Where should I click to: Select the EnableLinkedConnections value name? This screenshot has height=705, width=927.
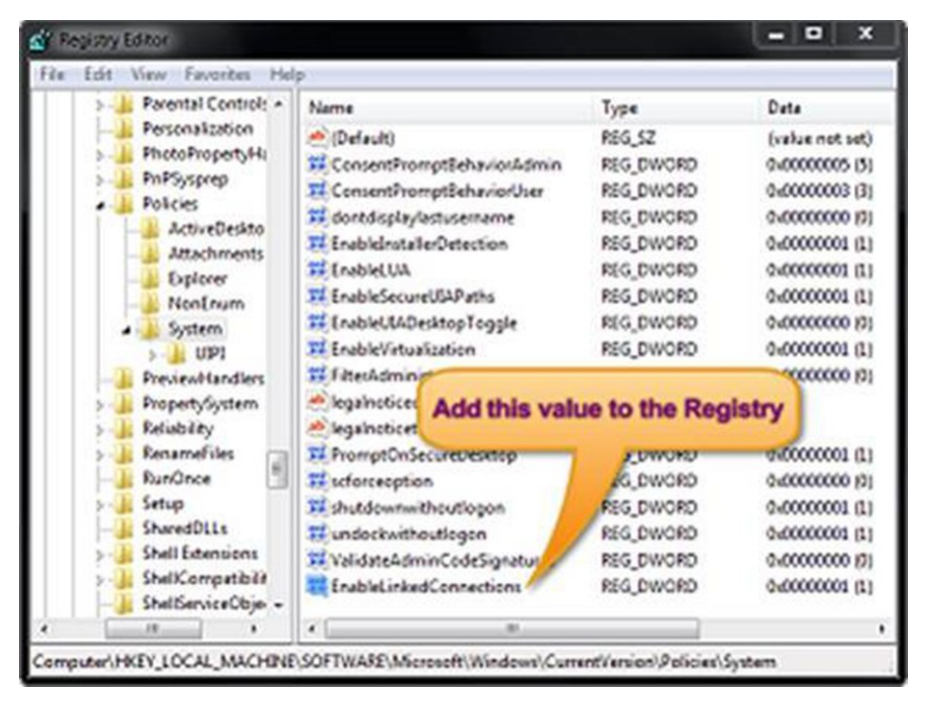(426, 586)
